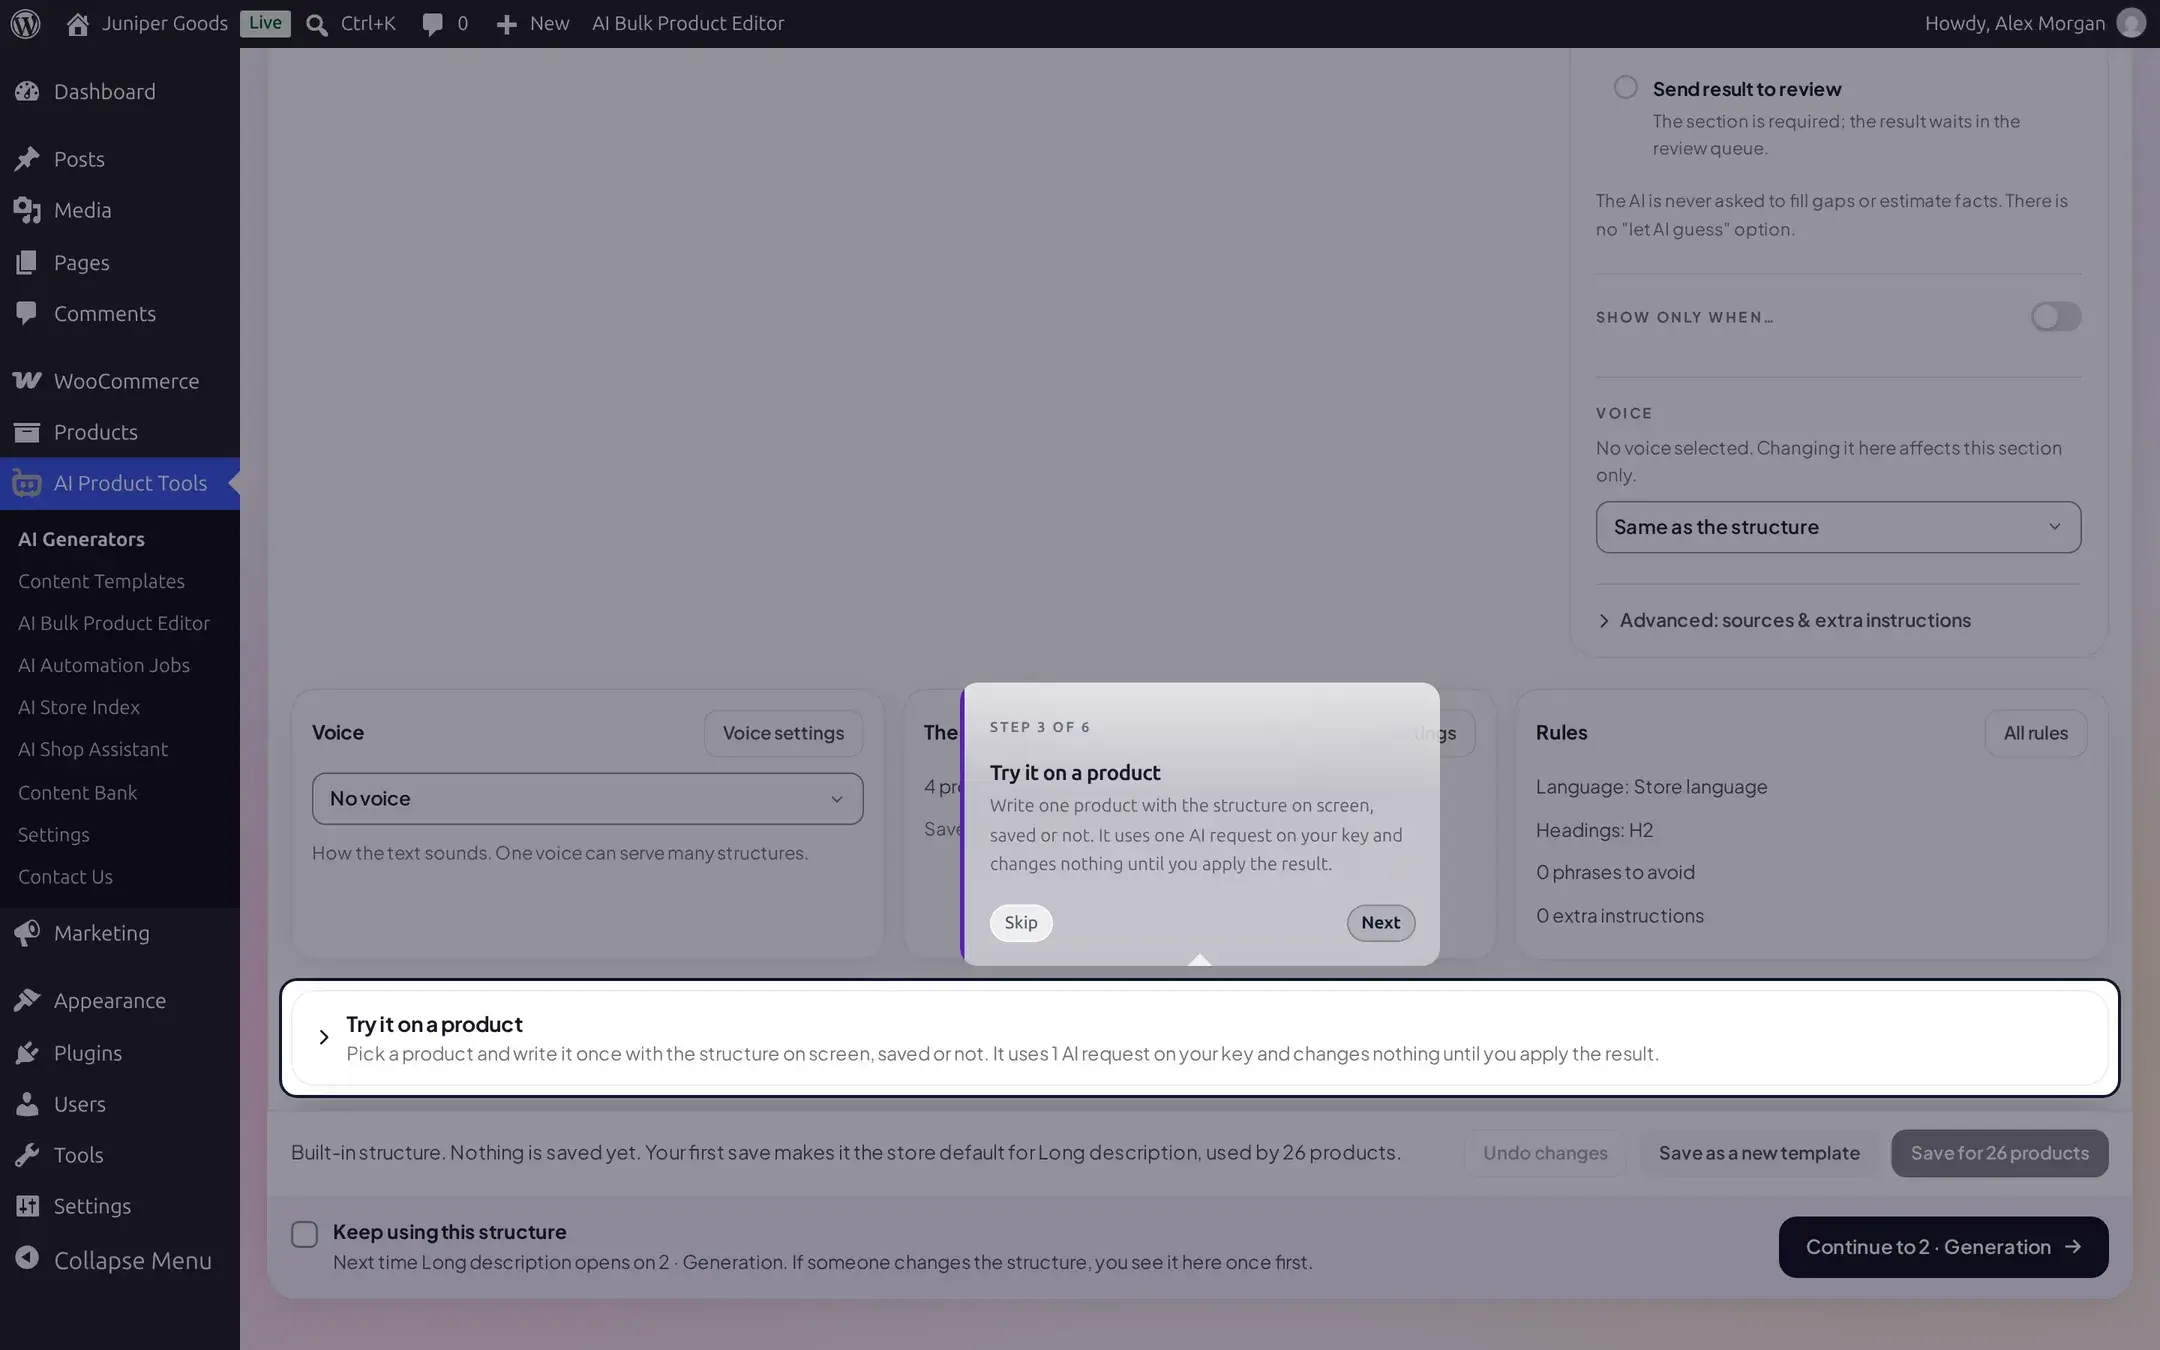Click Continue to 2 · Generation
2160x1350 pixels.
[x=1943, y=1247]
